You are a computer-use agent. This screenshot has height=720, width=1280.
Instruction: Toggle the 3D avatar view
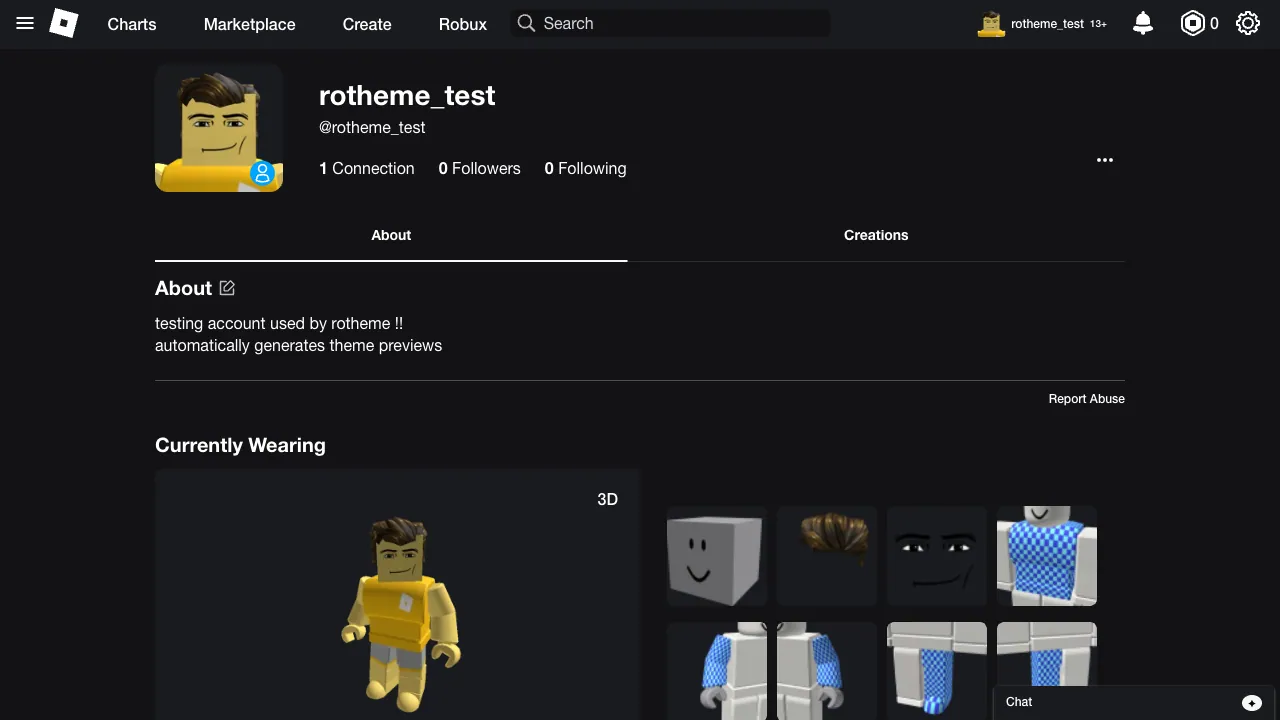607,499
